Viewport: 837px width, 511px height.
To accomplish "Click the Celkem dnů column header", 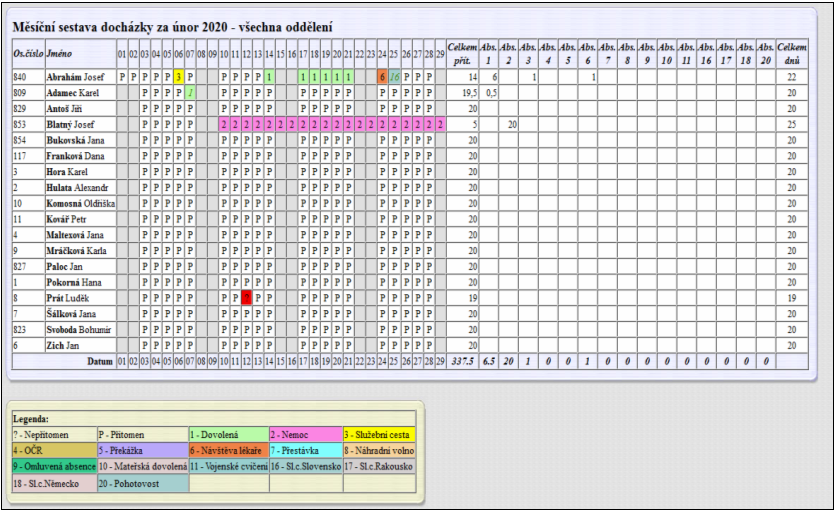I will [x=792, y=53].
